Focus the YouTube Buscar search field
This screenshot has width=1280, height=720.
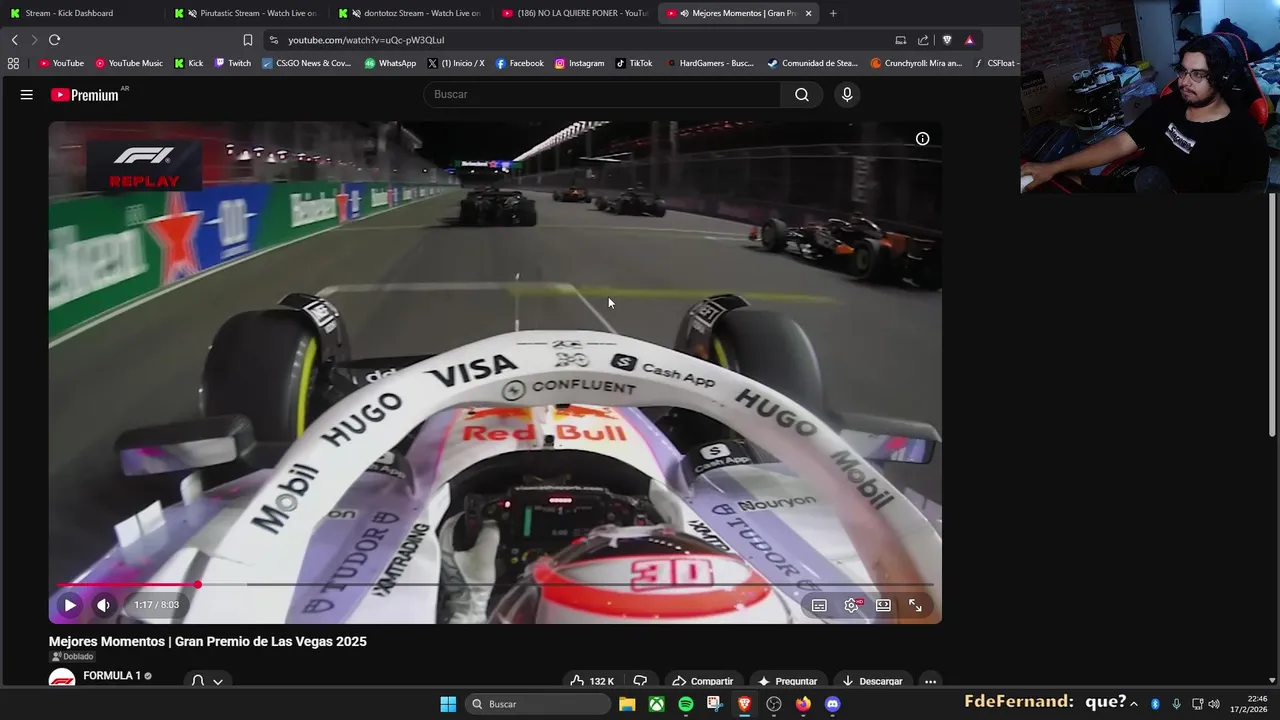coord(602,94)
